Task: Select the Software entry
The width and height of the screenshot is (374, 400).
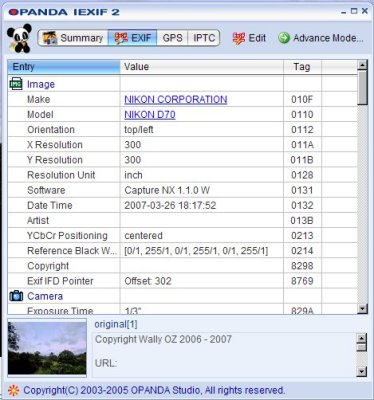Action: coord(182,190)
